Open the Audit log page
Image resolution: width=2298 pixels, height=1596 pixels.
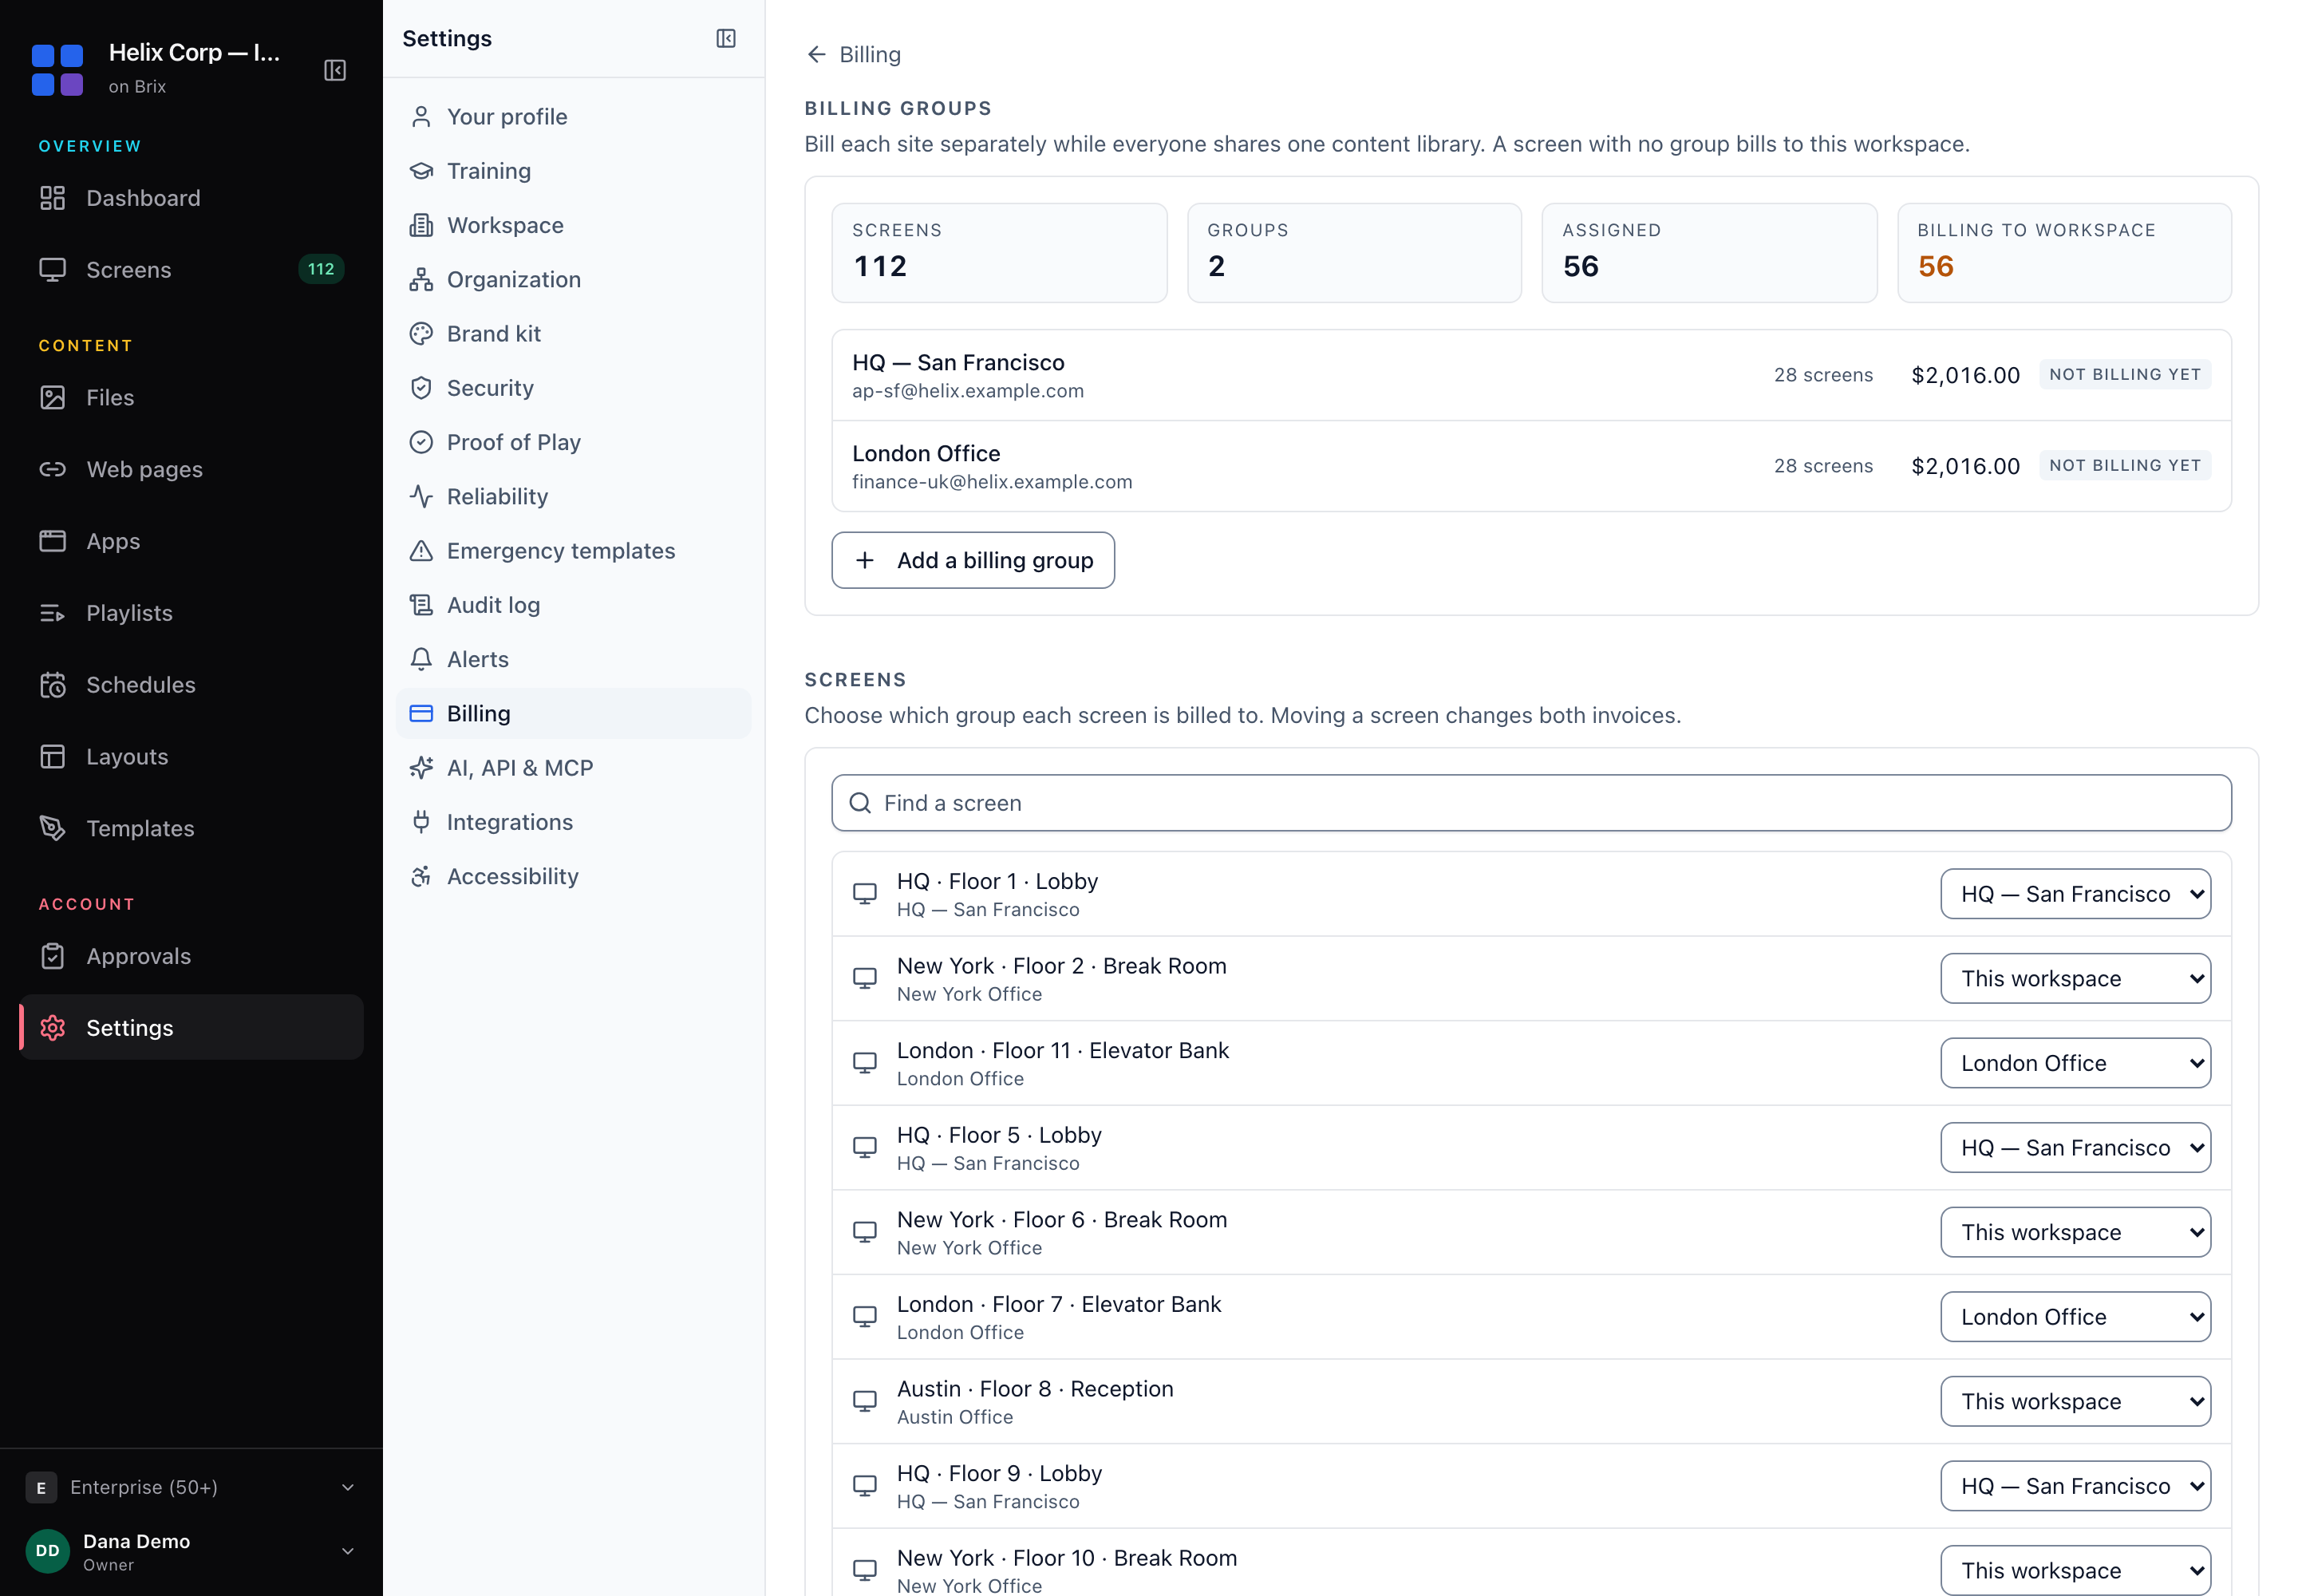click(574, 605)
